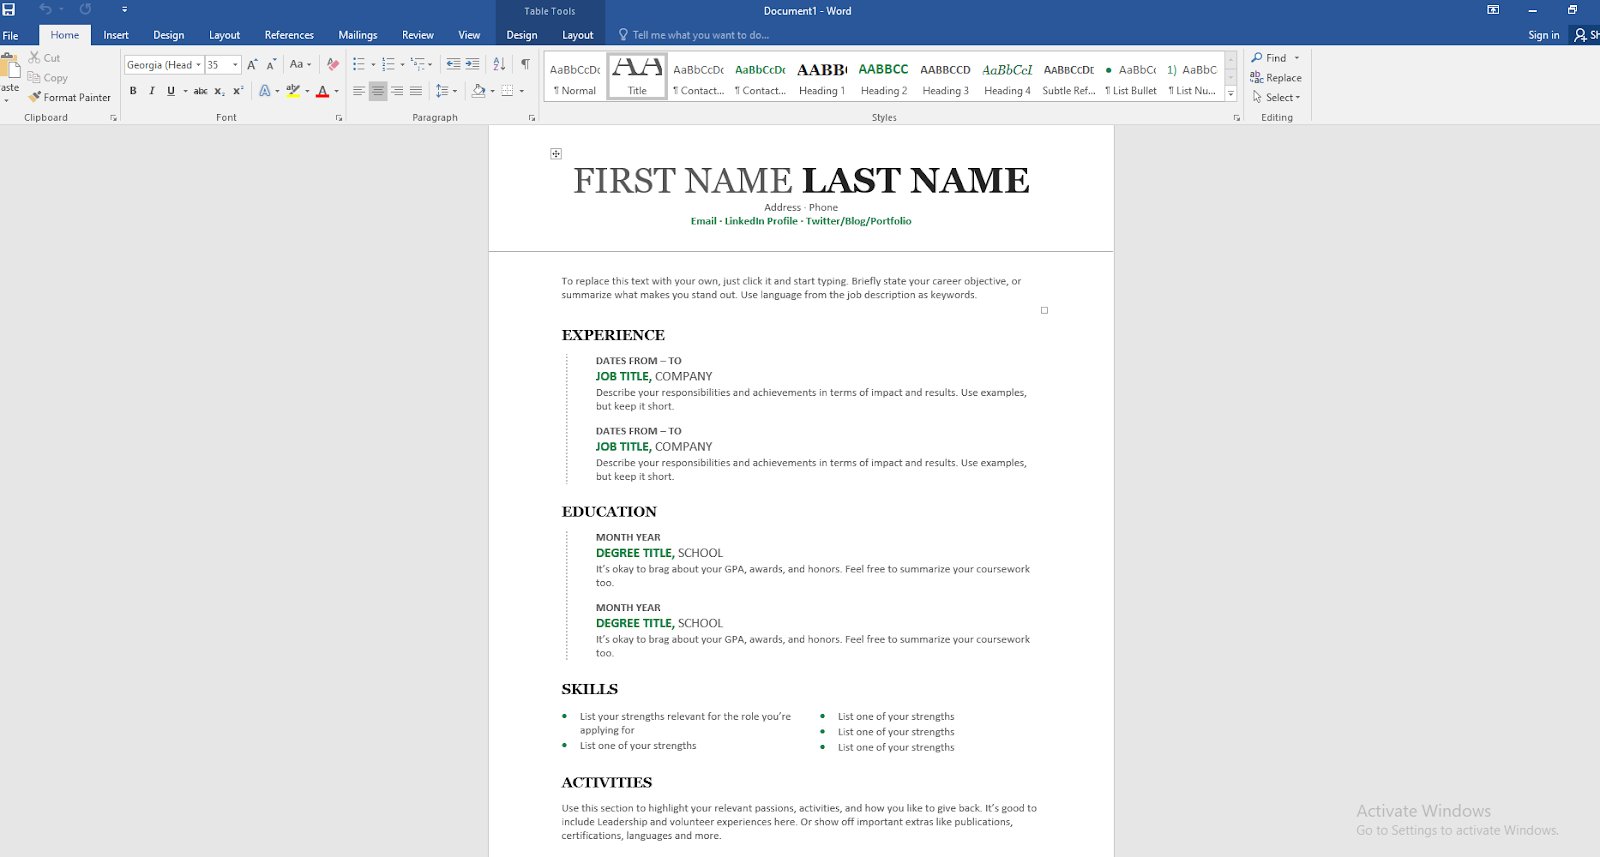Decrease paragraph indent
Viewport: 1600px width, 857px height.
pyautogui.click(x=453, y=64)
